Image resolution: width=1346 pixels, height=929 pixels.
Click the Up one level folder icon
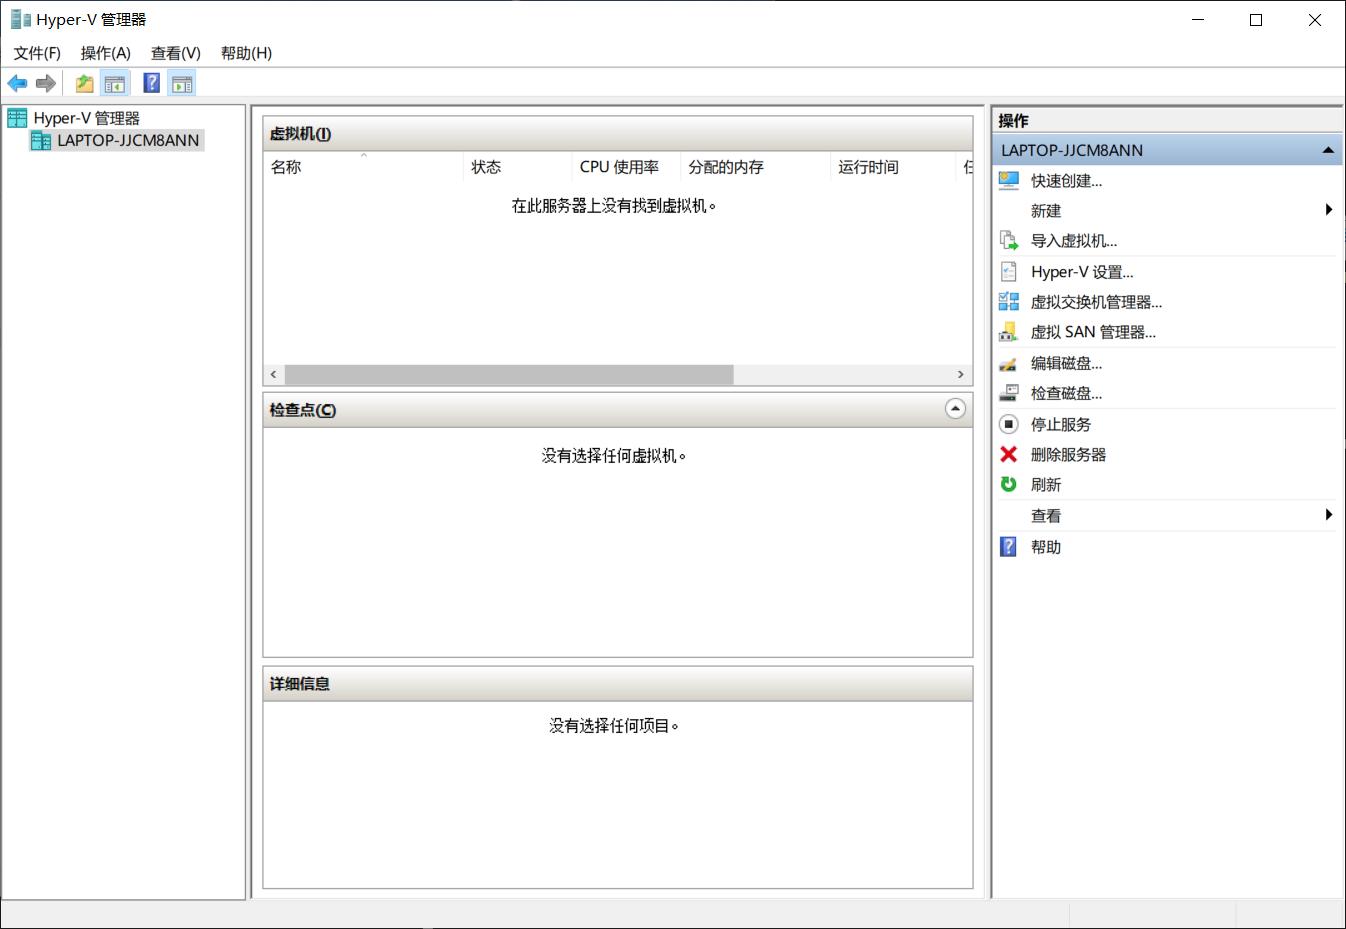pyautogui.click(x=85, y=84)
